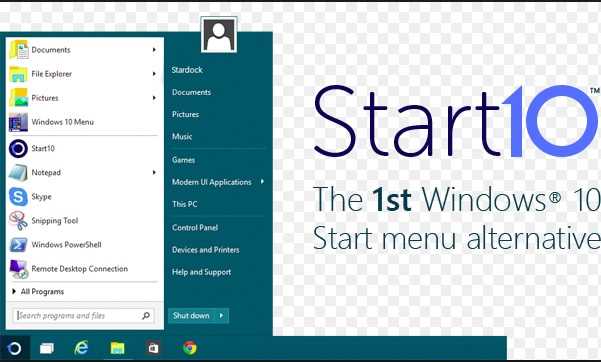Open Help and Support
The width and height of the screenshot is (601, 362).
(202, 272)
